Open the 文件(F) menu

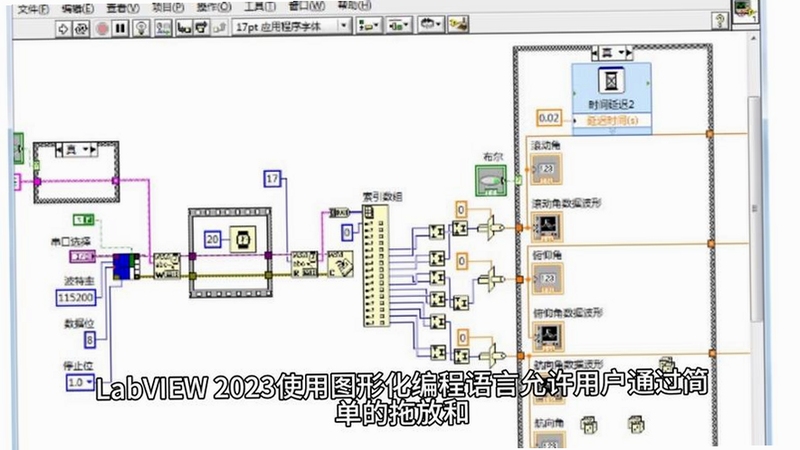pyautogui.click(x=33, y=9)
